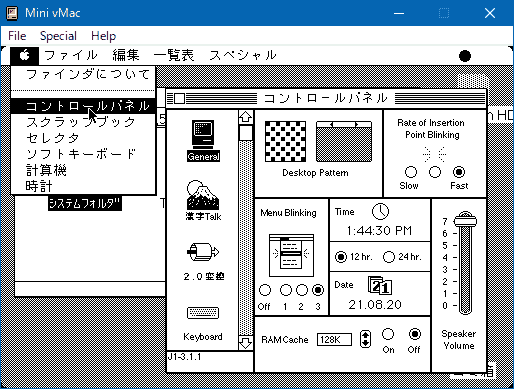Select the 2.0変換 control panel icon

[203, 262]
